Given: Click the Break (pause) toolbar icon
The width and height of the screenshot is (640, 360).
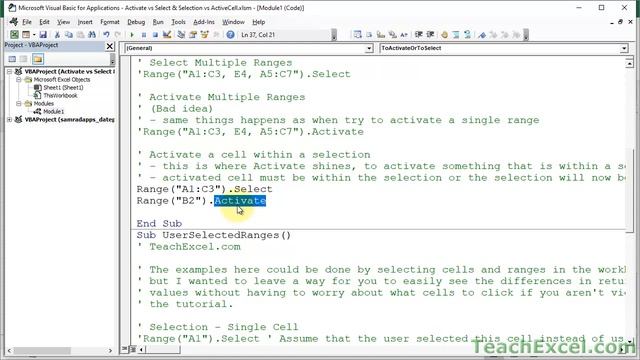Looking at the screenshot, I should click(x=144, y=35).
